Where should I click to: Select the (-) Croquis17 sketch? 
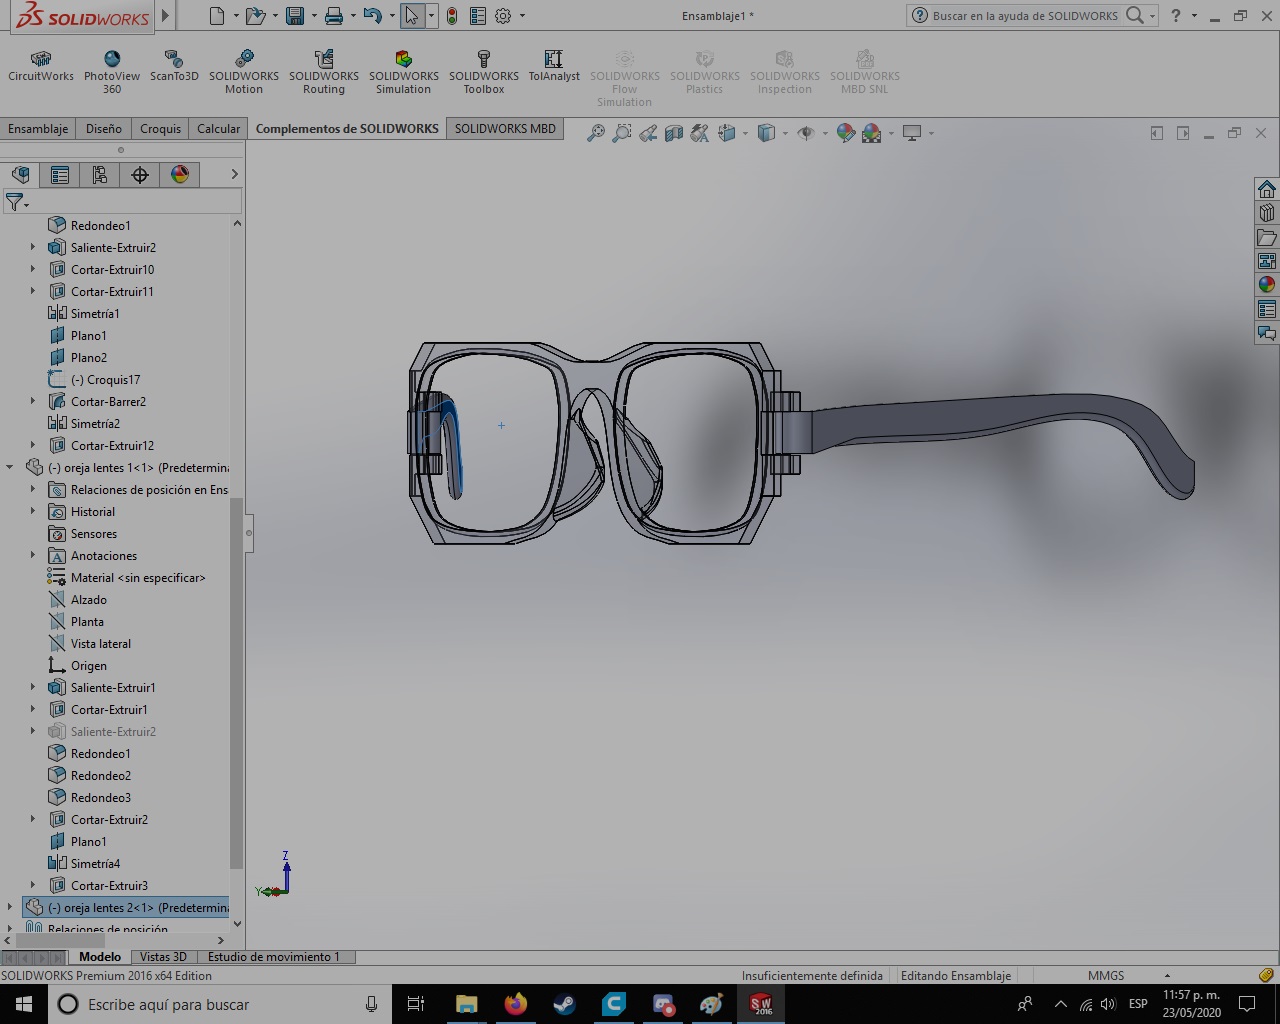pos(105,380)
